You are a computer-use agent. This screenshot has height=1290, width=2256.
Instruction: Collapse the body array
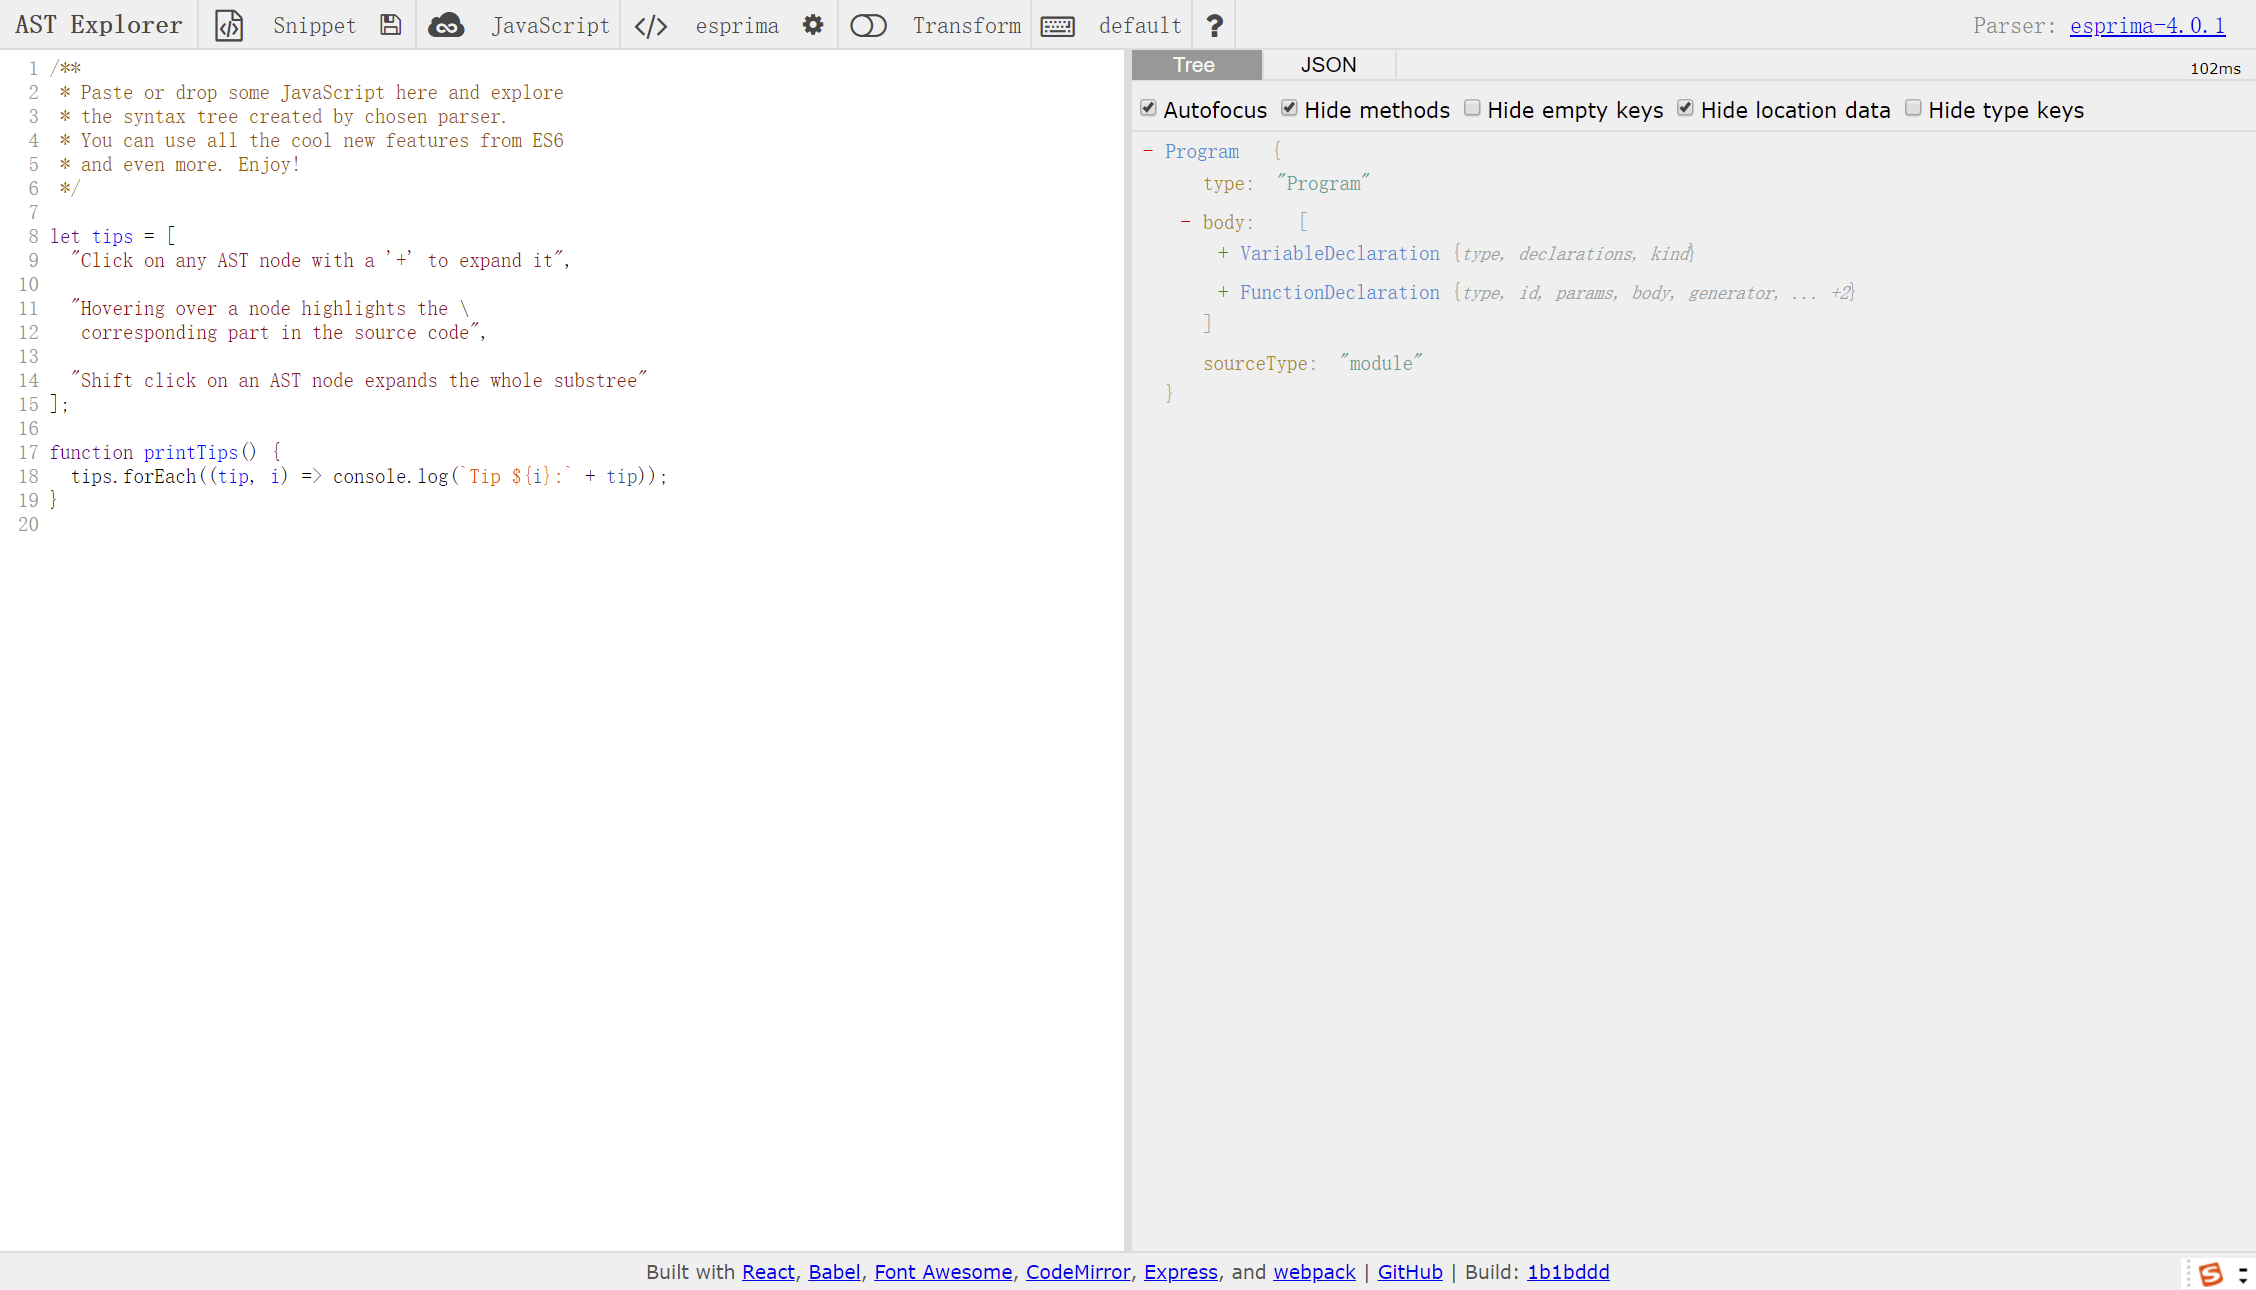1185,222
